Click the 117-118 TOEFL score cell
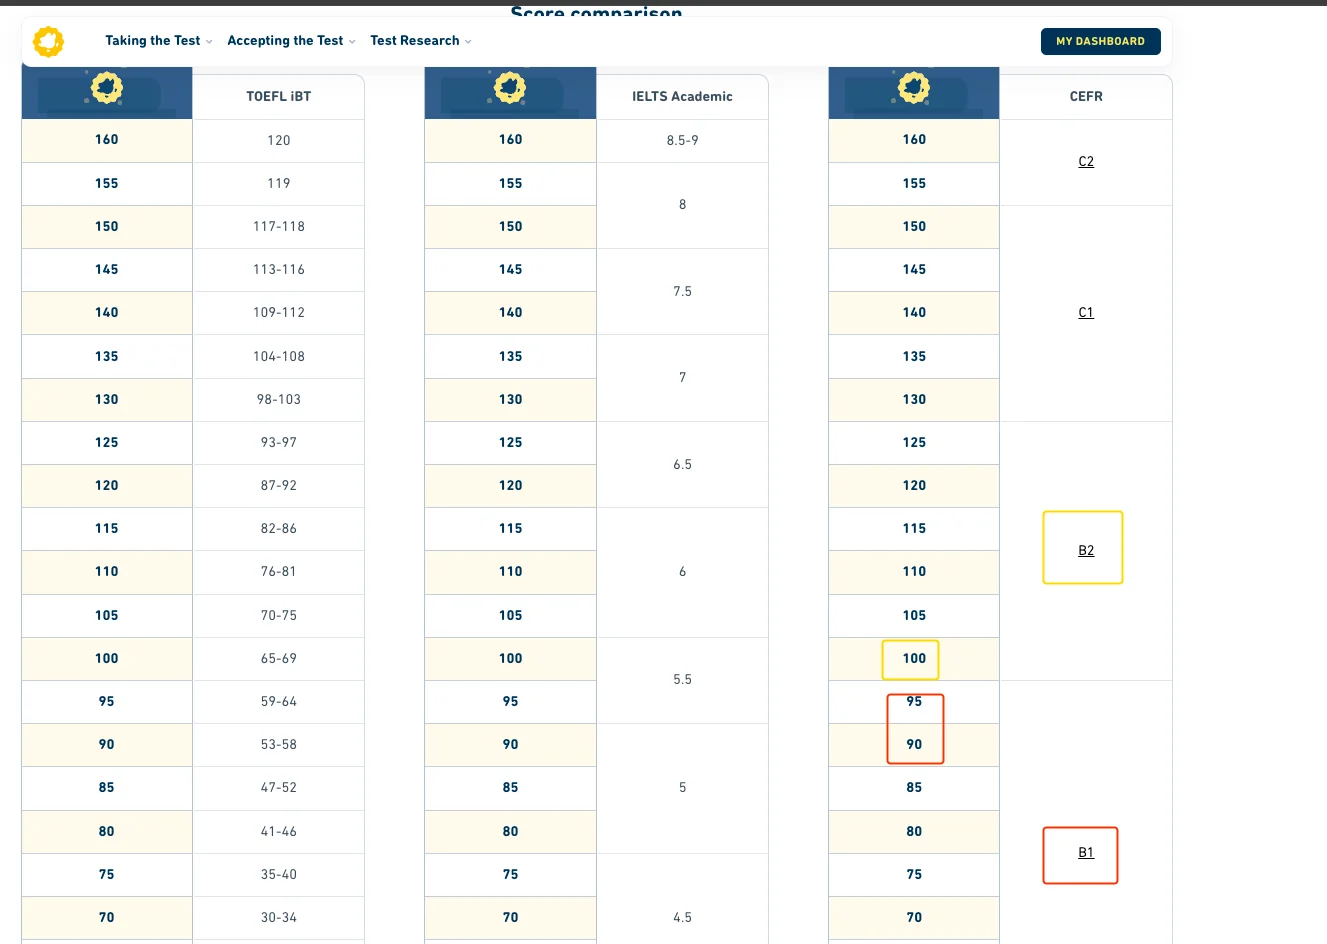 click(x=279, y=227)
